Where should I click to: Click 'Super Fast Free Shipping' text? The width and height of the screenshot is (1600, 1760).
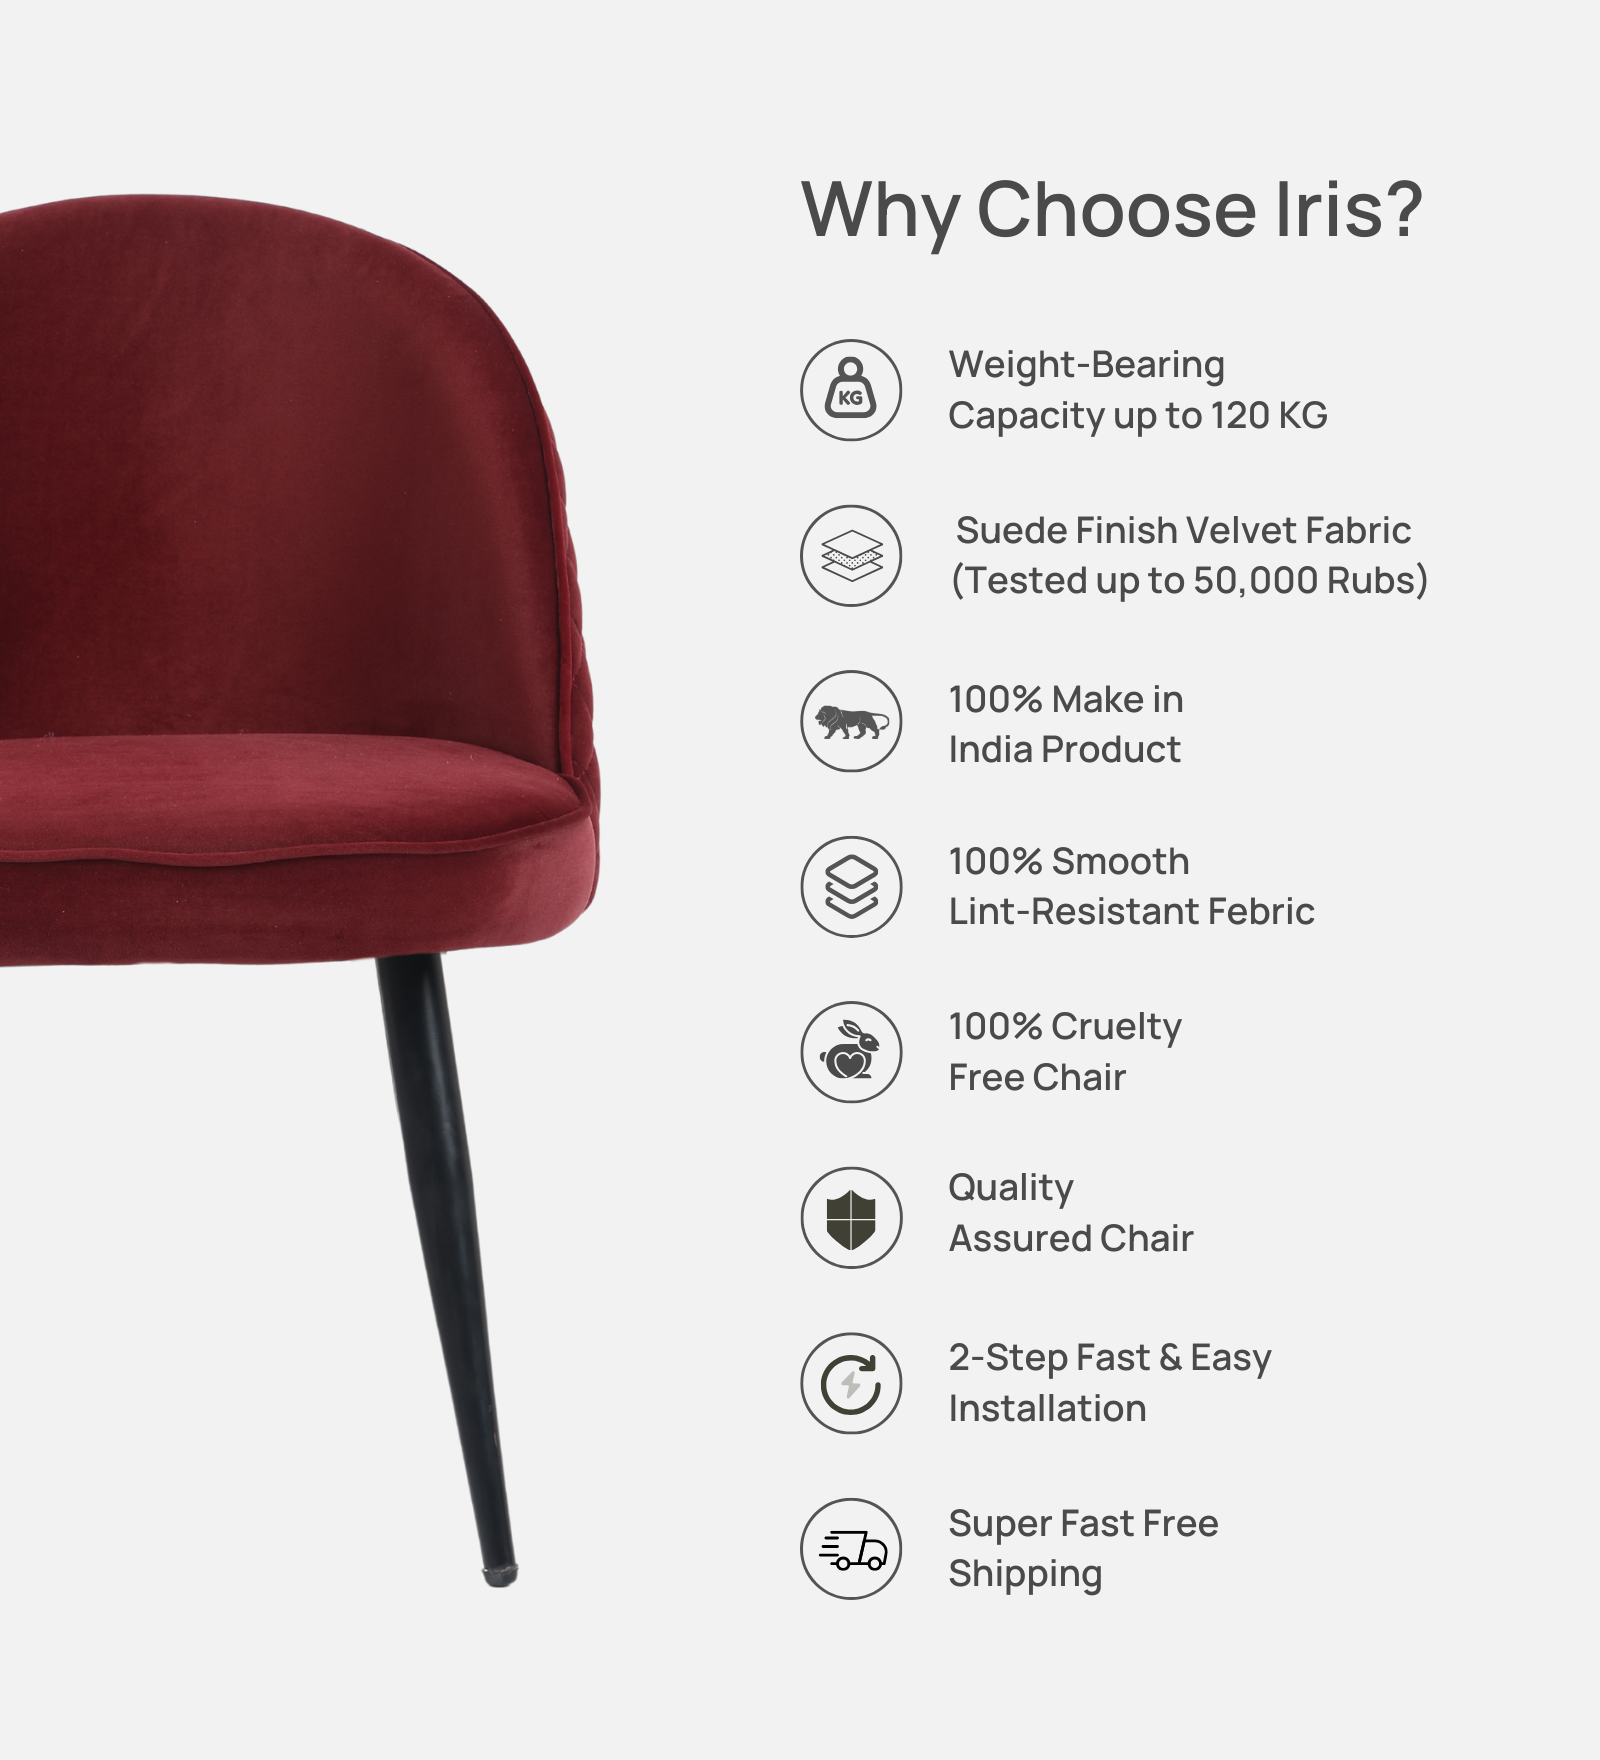[x=1083, y=1549]
